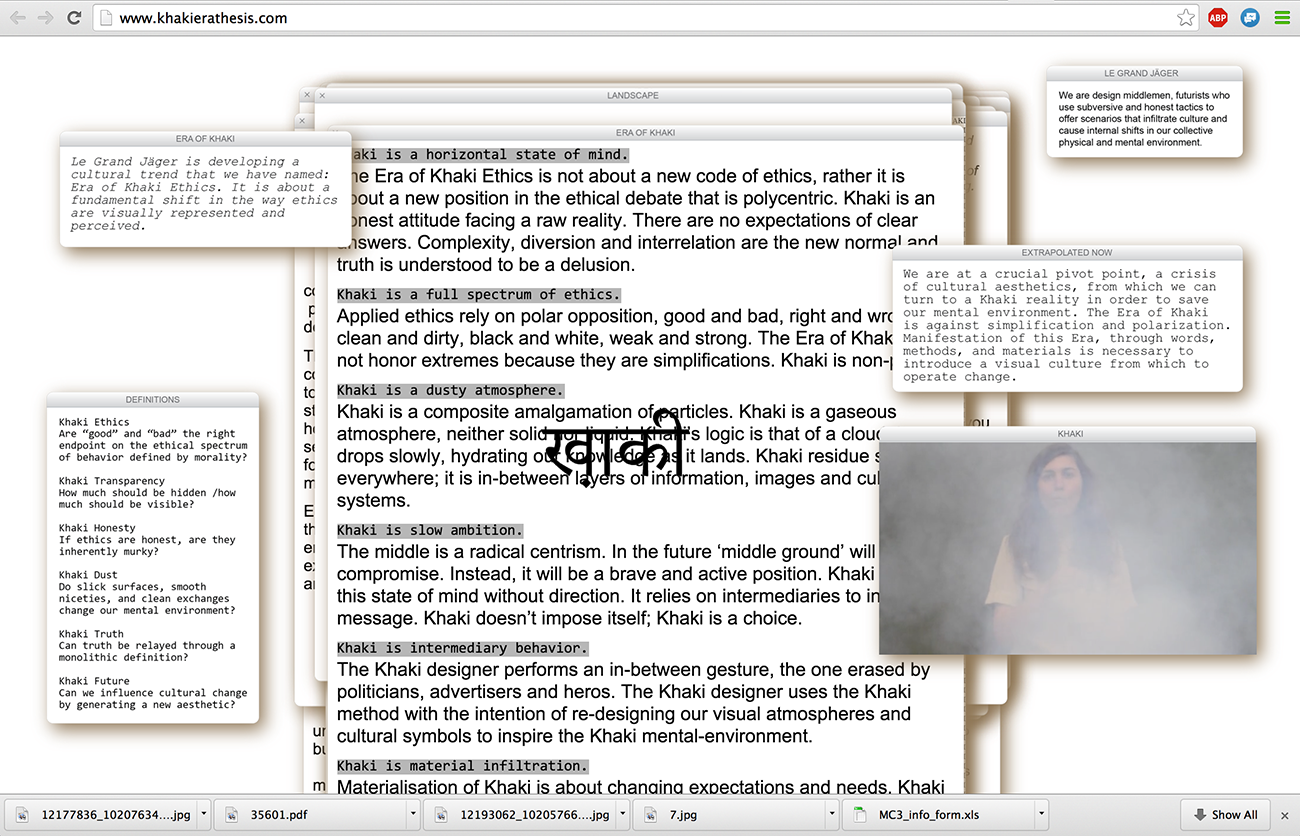Open the downloaded MC3_info_form.xls file
Screen dimensions: 1300x836
click(938, 815)
